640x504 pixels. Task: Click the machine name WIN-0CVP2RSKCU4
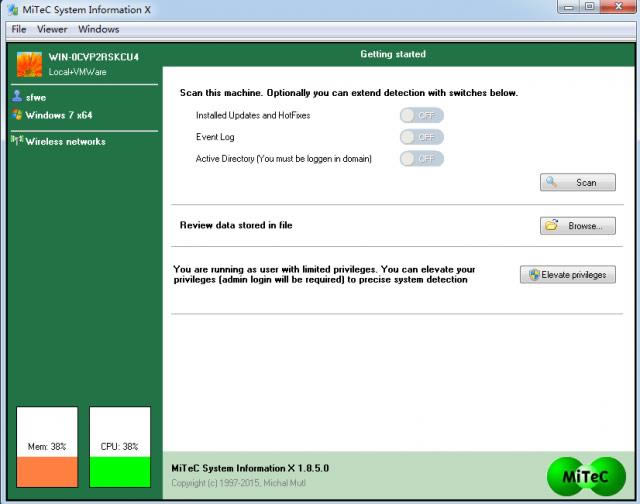click(94, 57)
